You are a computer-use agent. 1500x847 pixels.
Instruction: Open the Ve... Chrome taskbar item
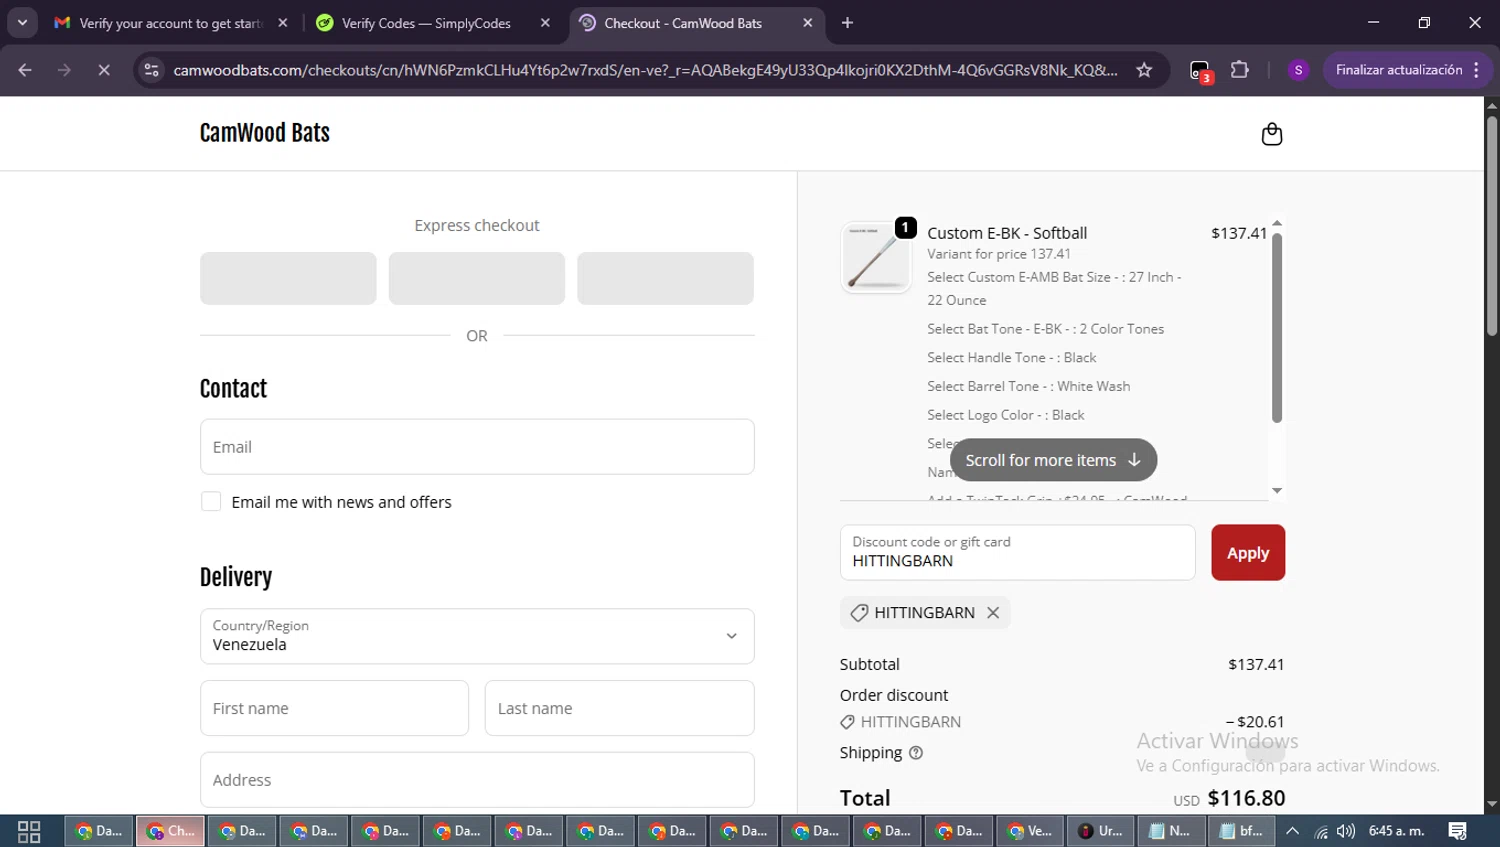[x=1030, y=831]
